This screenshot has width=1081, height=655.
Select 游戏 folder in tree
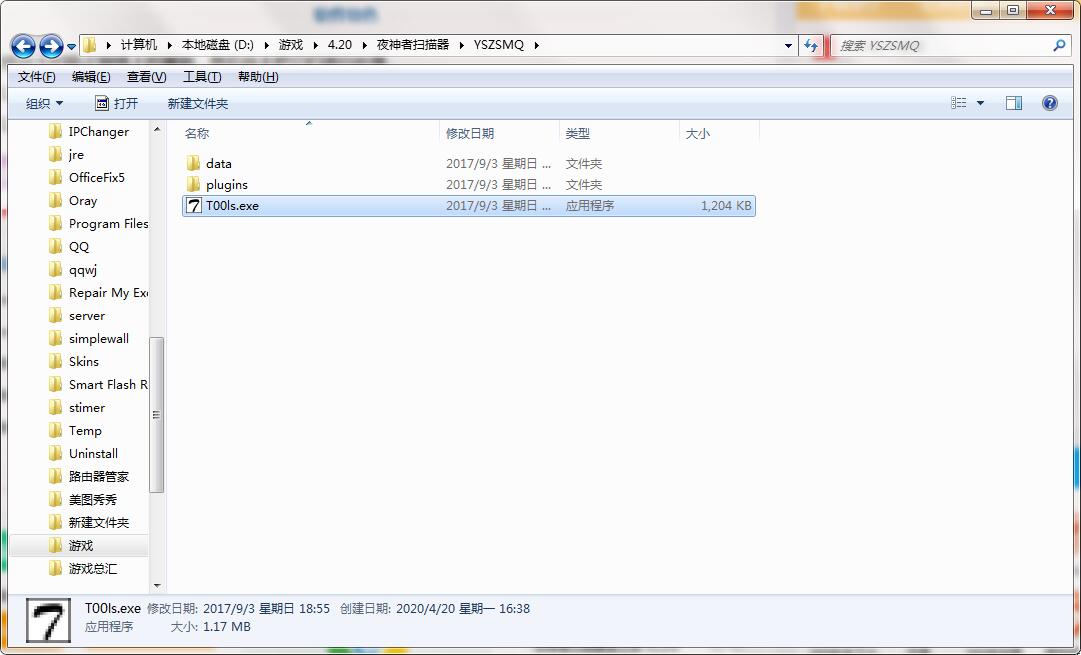72,545
